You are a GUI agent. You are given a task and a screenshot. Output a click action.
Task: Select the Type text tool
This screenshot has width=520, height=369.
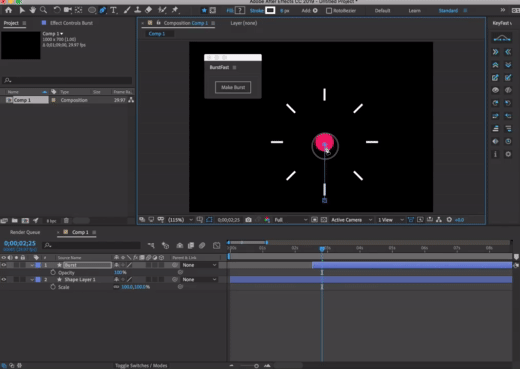coord(114,10)
